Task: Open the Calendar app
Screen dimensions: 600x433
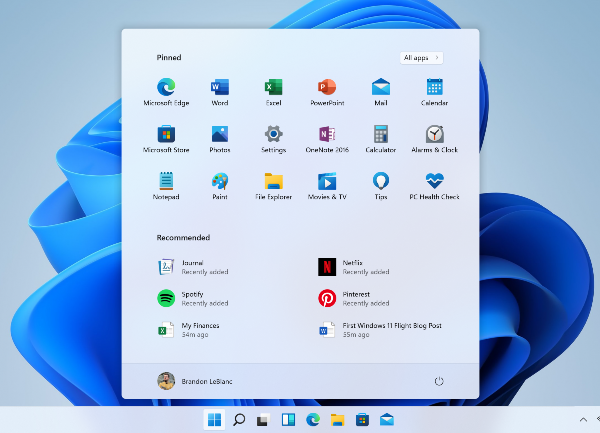Action: click(434, 92)
